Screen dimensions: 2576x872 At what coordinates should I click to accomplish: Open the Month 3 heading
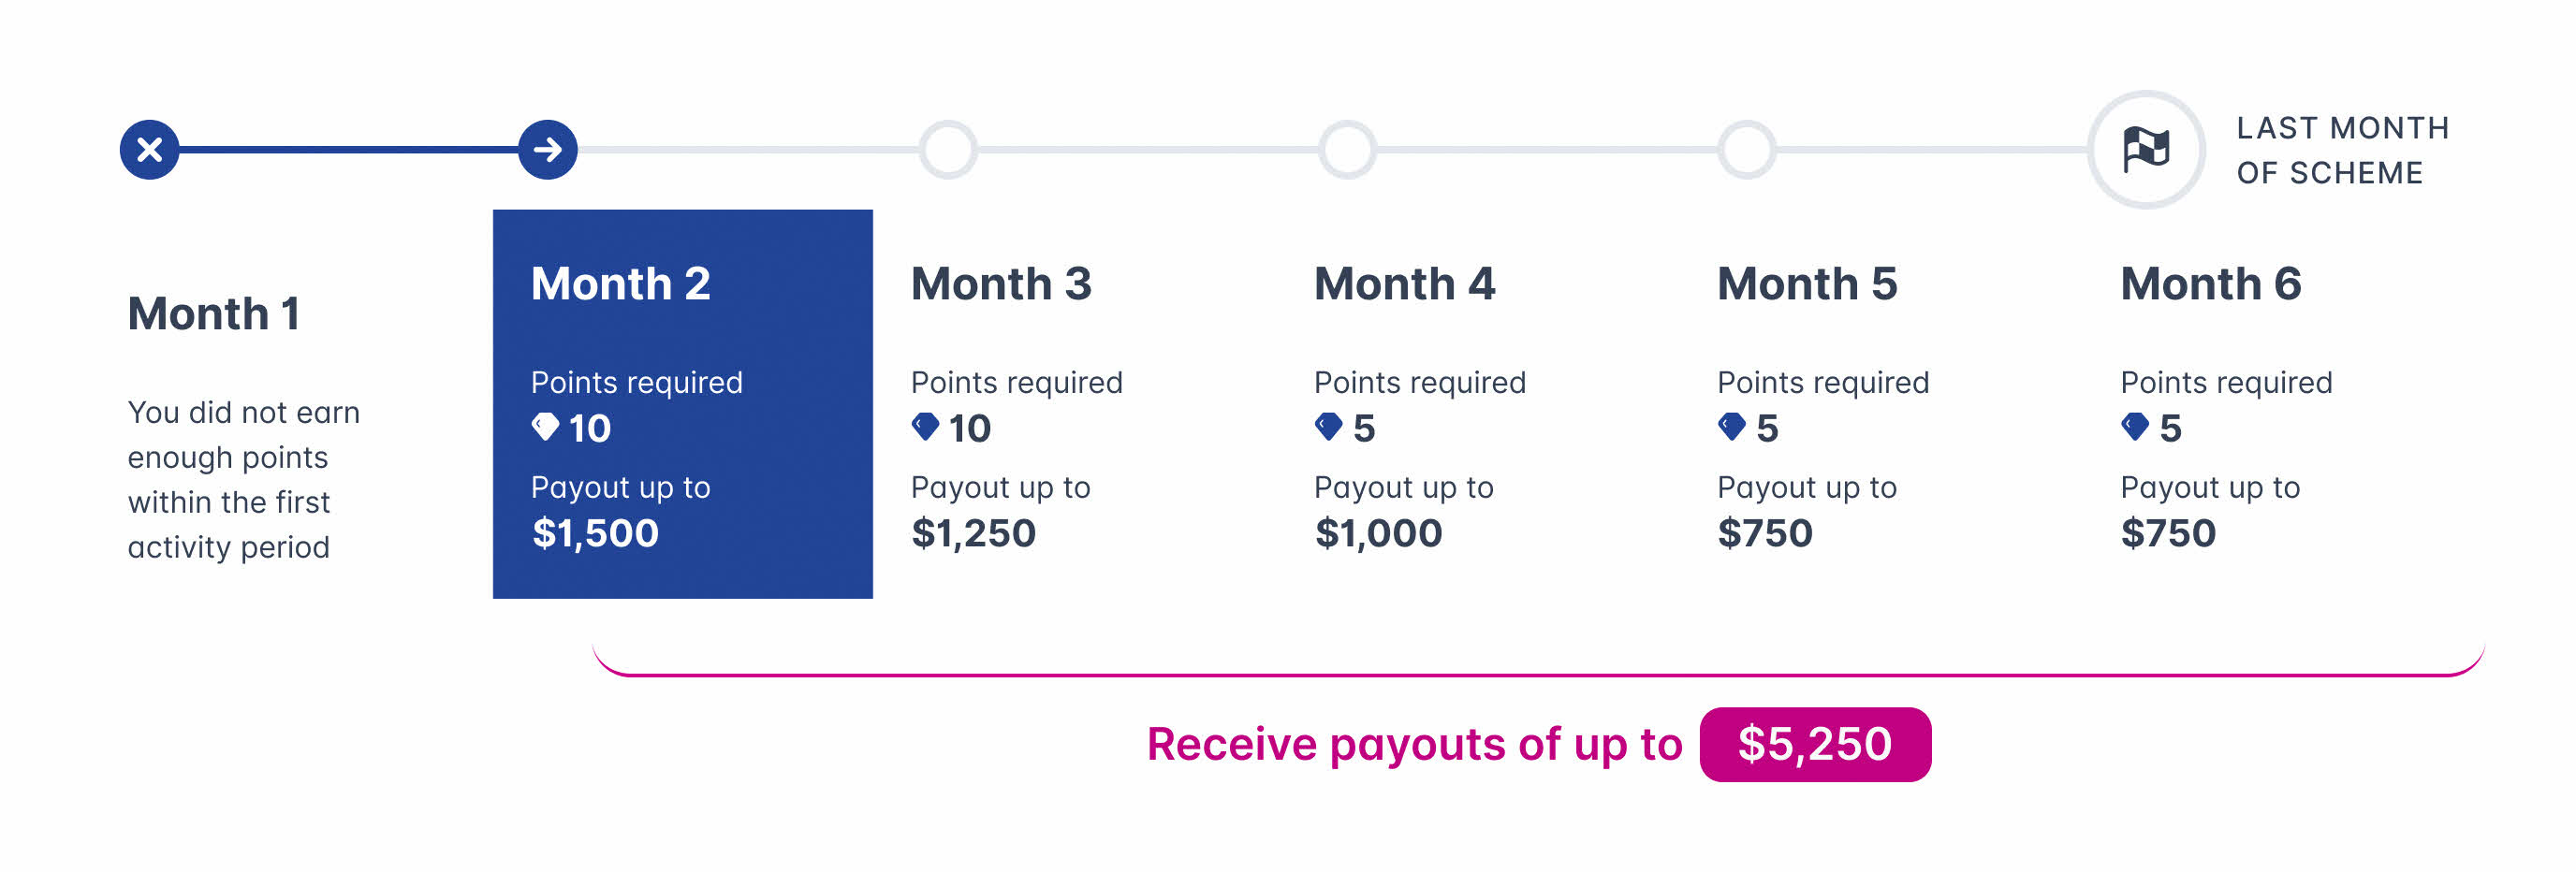coord(1001,284)
